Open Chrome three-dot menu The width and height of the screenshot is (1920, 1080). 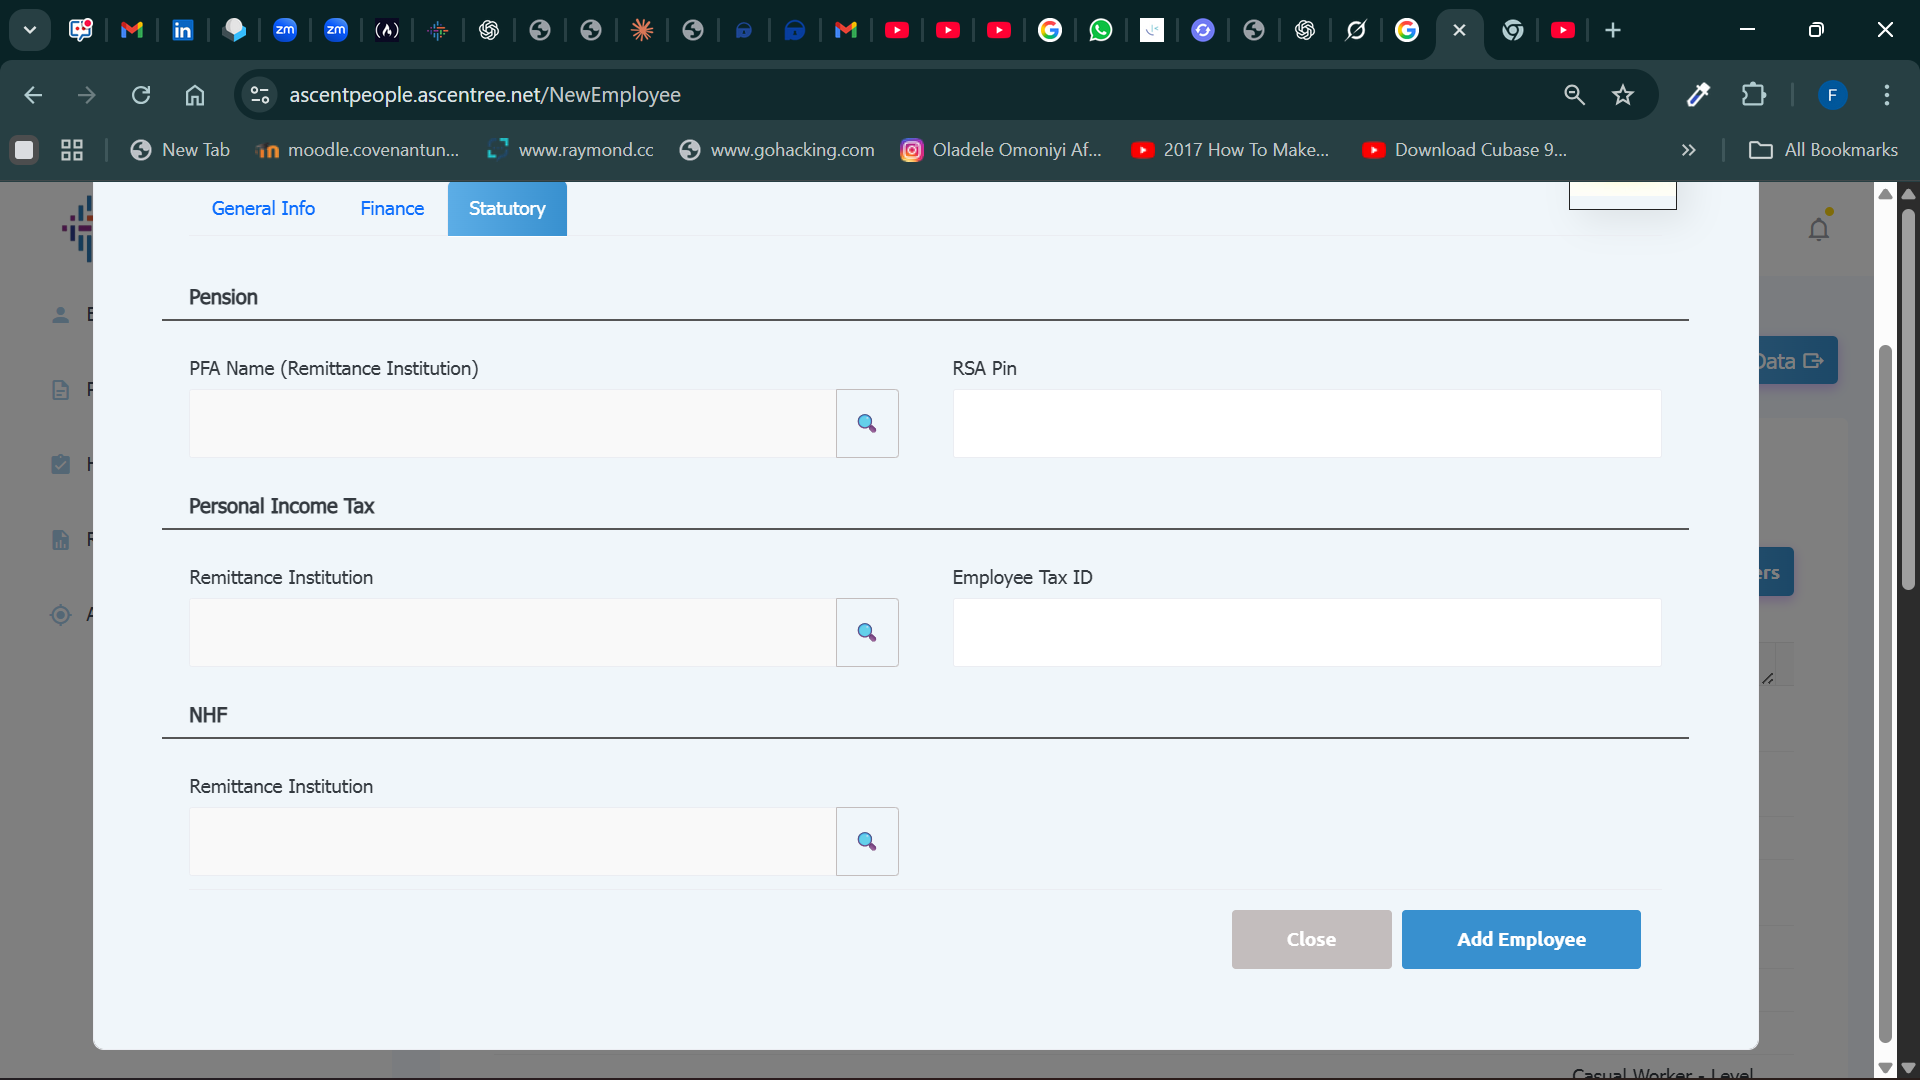1886,95
